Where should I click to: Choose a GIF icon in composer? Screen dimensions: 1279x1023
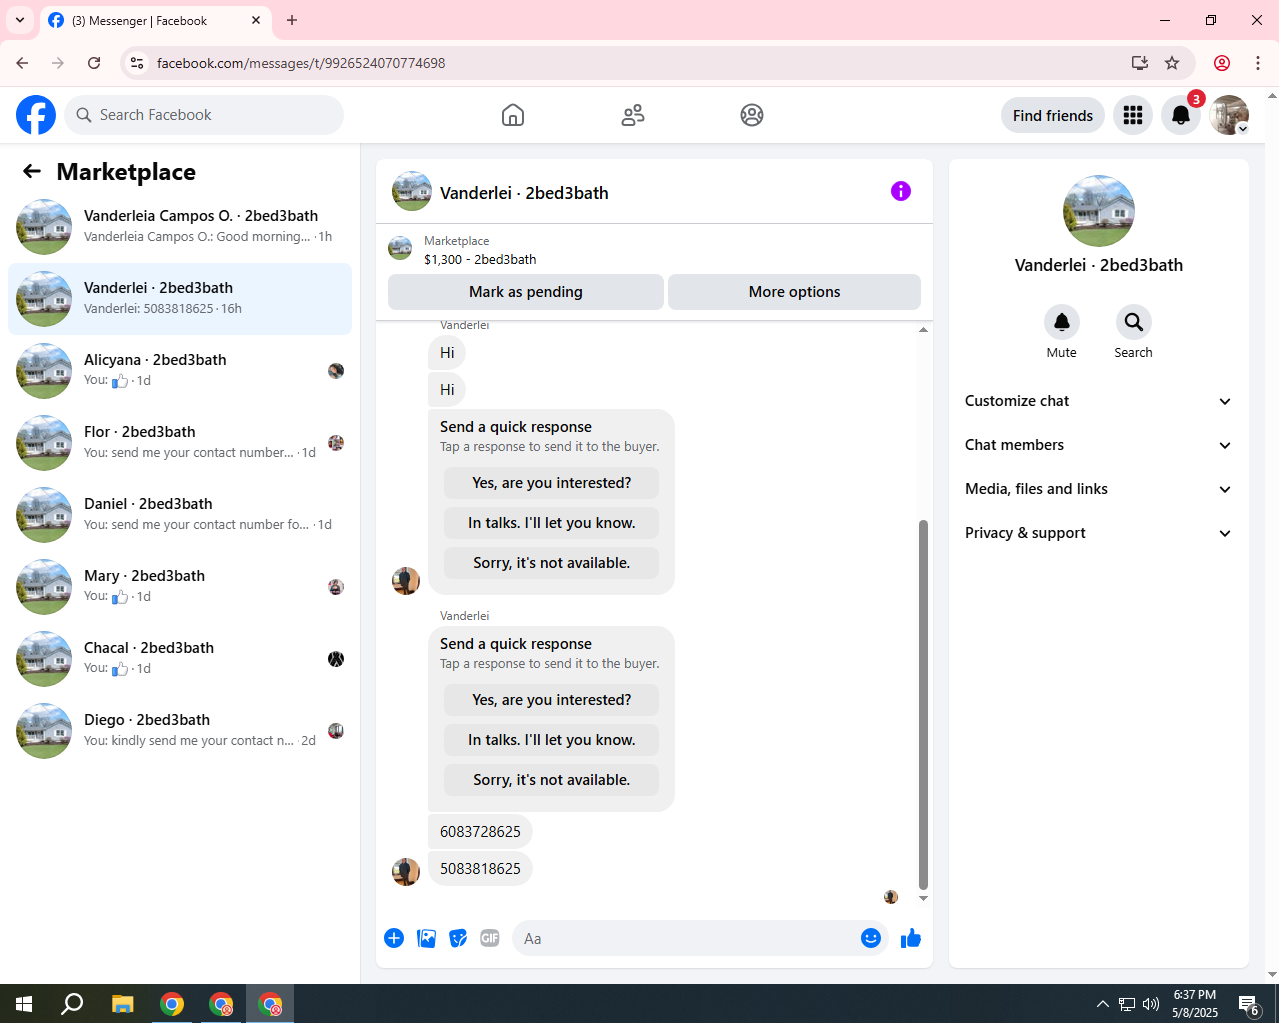490,938
